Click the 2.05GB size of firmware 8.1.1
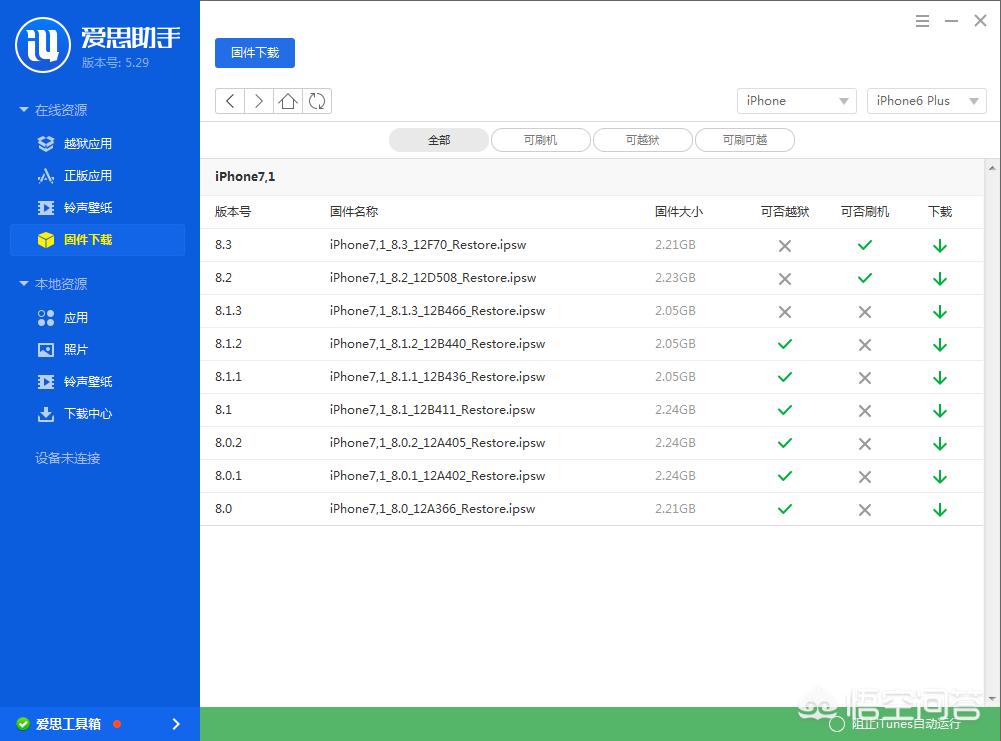 click(x=675, y=377)
